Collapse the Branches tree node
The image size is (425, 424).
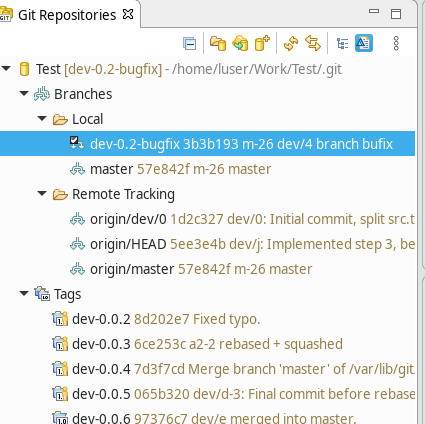[x=24, y=94]
